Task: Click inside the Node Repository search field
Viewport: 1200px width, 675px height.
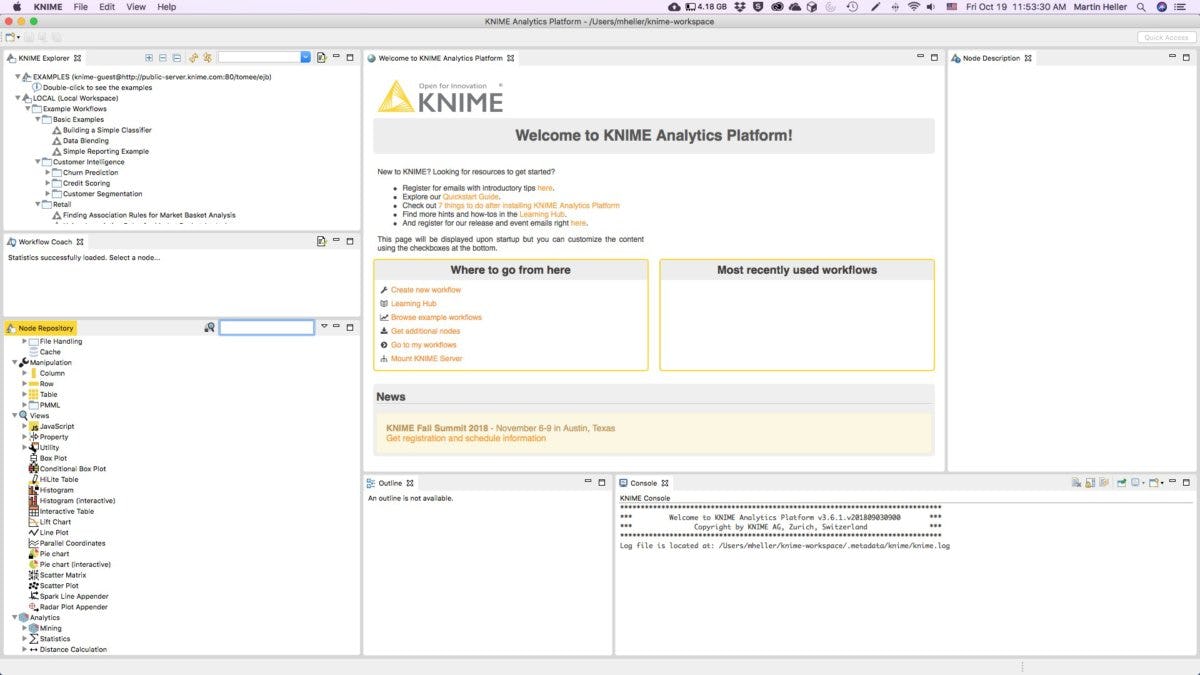Action: (x=266, y=327)
